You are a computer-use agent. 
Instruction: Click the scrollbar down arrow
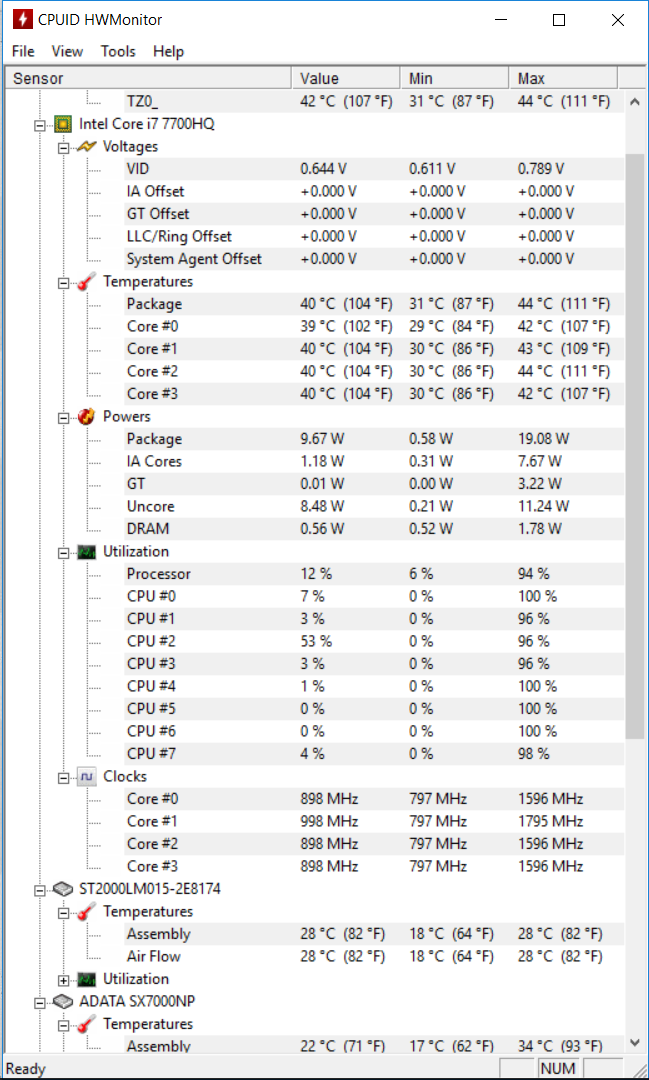[635, 1044]
